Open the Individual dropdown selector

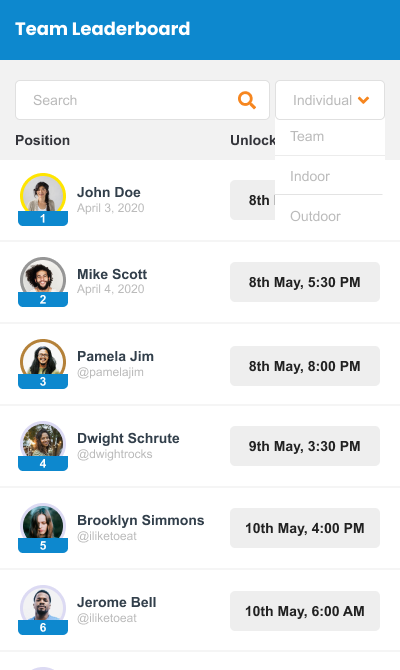[330, 100]
